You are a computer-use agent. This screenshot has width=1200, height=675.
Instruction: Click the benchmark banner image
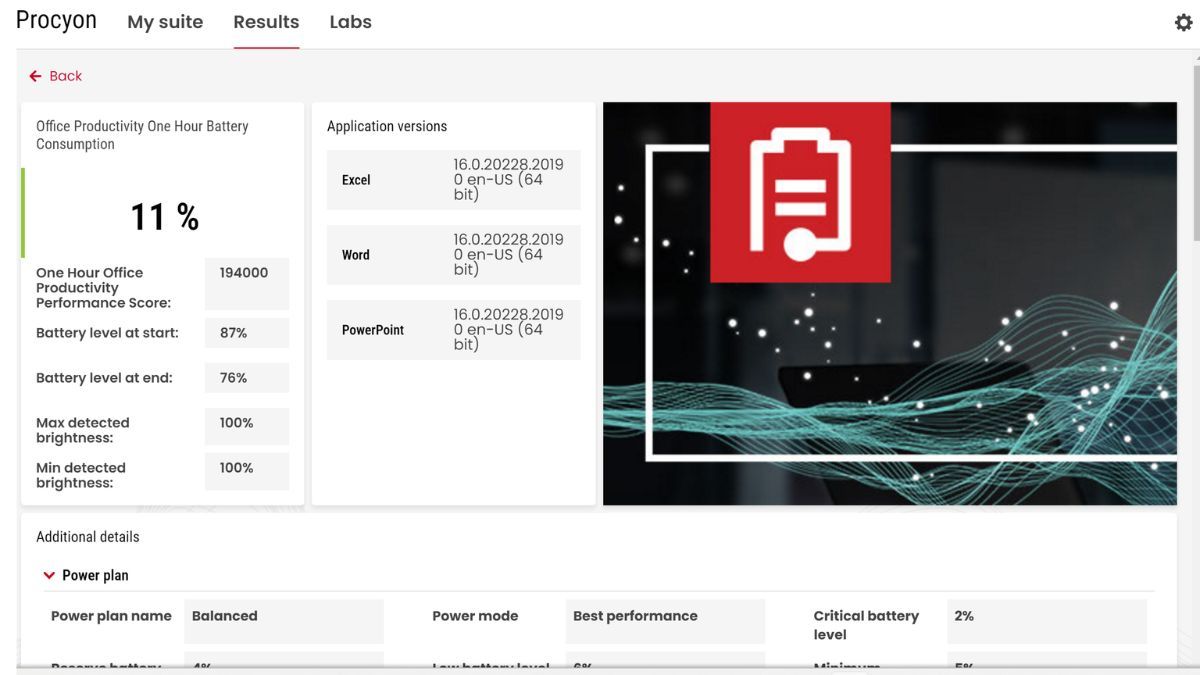point(890,303)
